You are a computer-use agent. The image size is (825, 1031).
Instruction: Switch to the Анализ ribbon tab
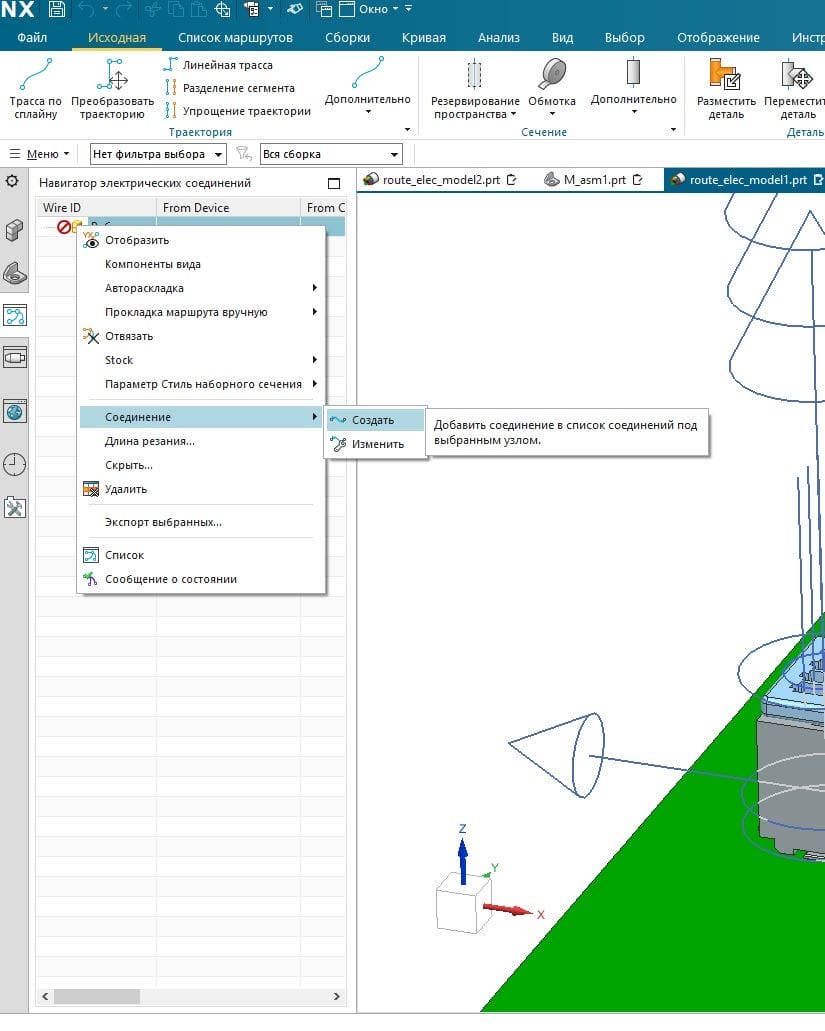[x=498, y=37]
